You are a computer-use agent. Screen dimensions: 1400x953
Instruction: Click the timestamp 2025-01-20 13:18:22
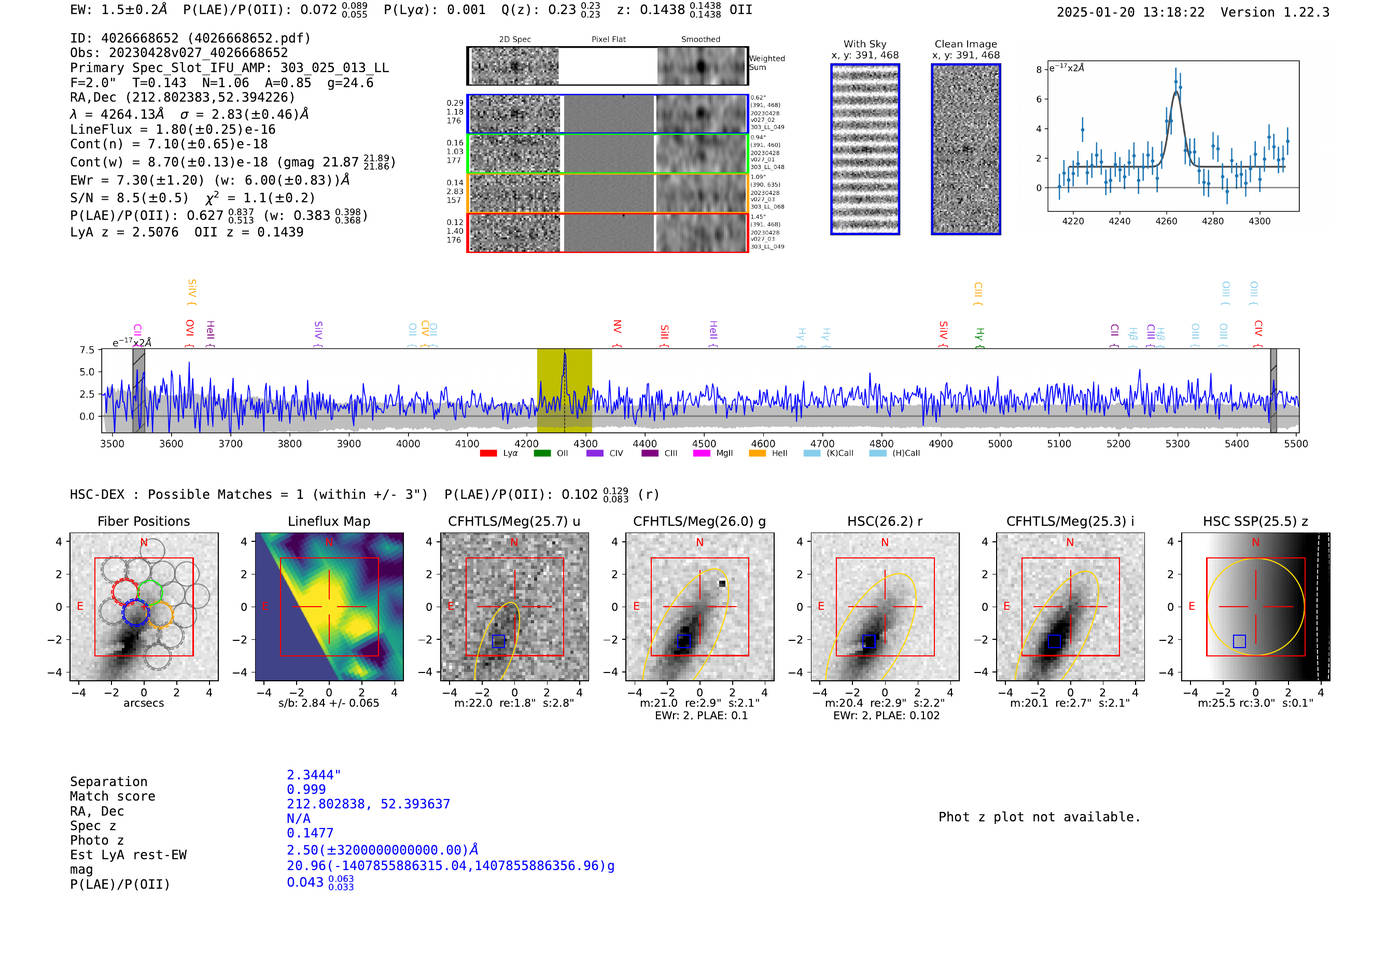pos(1130,12)
